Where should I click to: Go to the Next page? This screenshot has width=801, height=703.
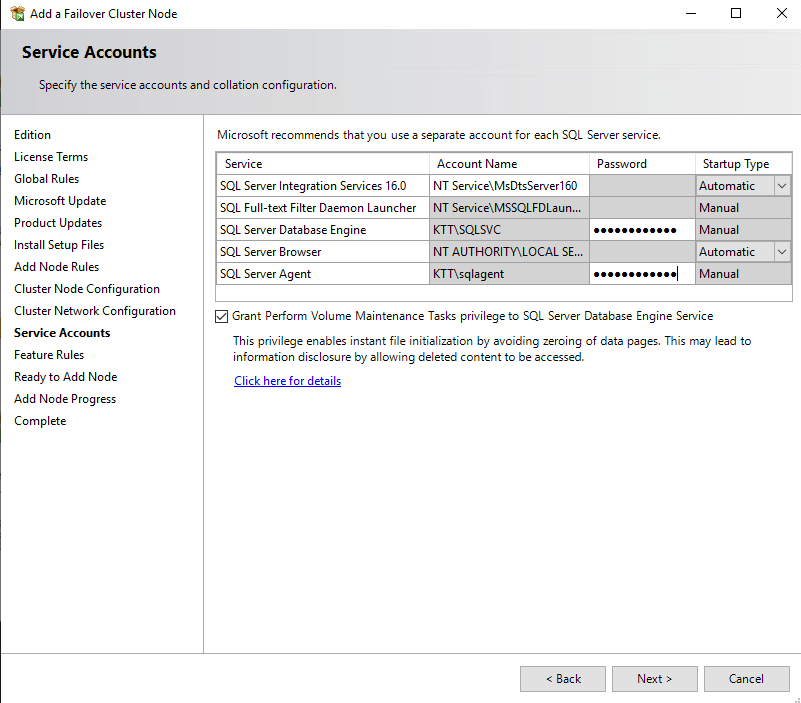tap(654, 678)
